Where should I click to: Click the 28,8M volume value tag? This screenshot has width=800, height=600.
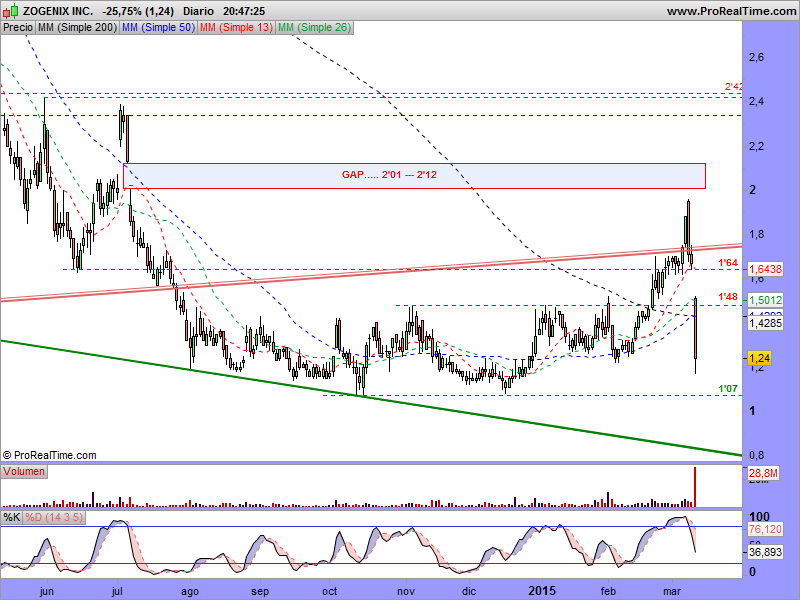[763, 473]
